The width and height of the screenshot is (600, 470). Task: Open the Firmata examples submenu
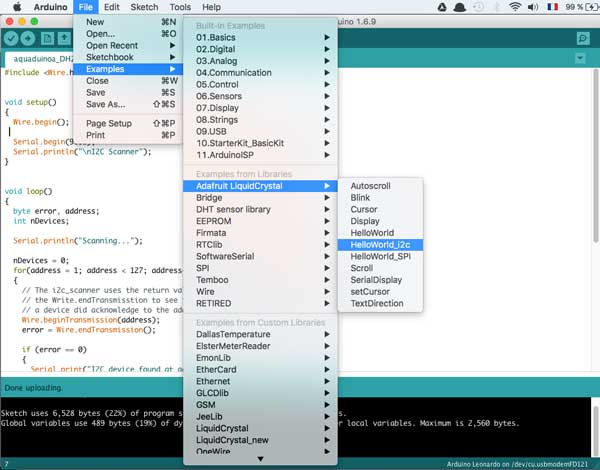[260, 233]
